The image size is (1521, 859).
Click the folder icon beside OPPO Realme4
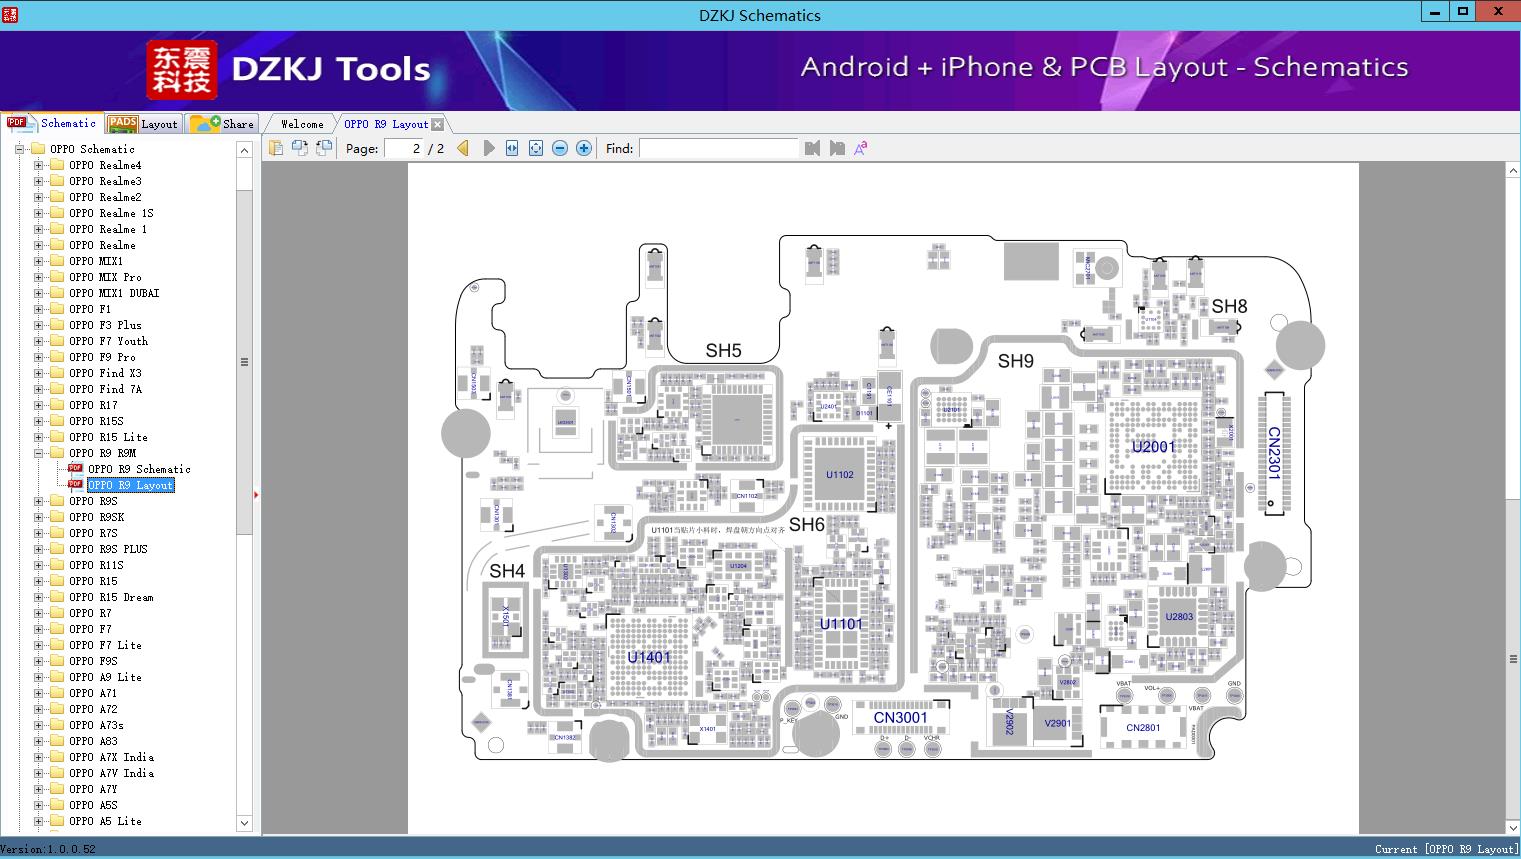coord(57,165)
